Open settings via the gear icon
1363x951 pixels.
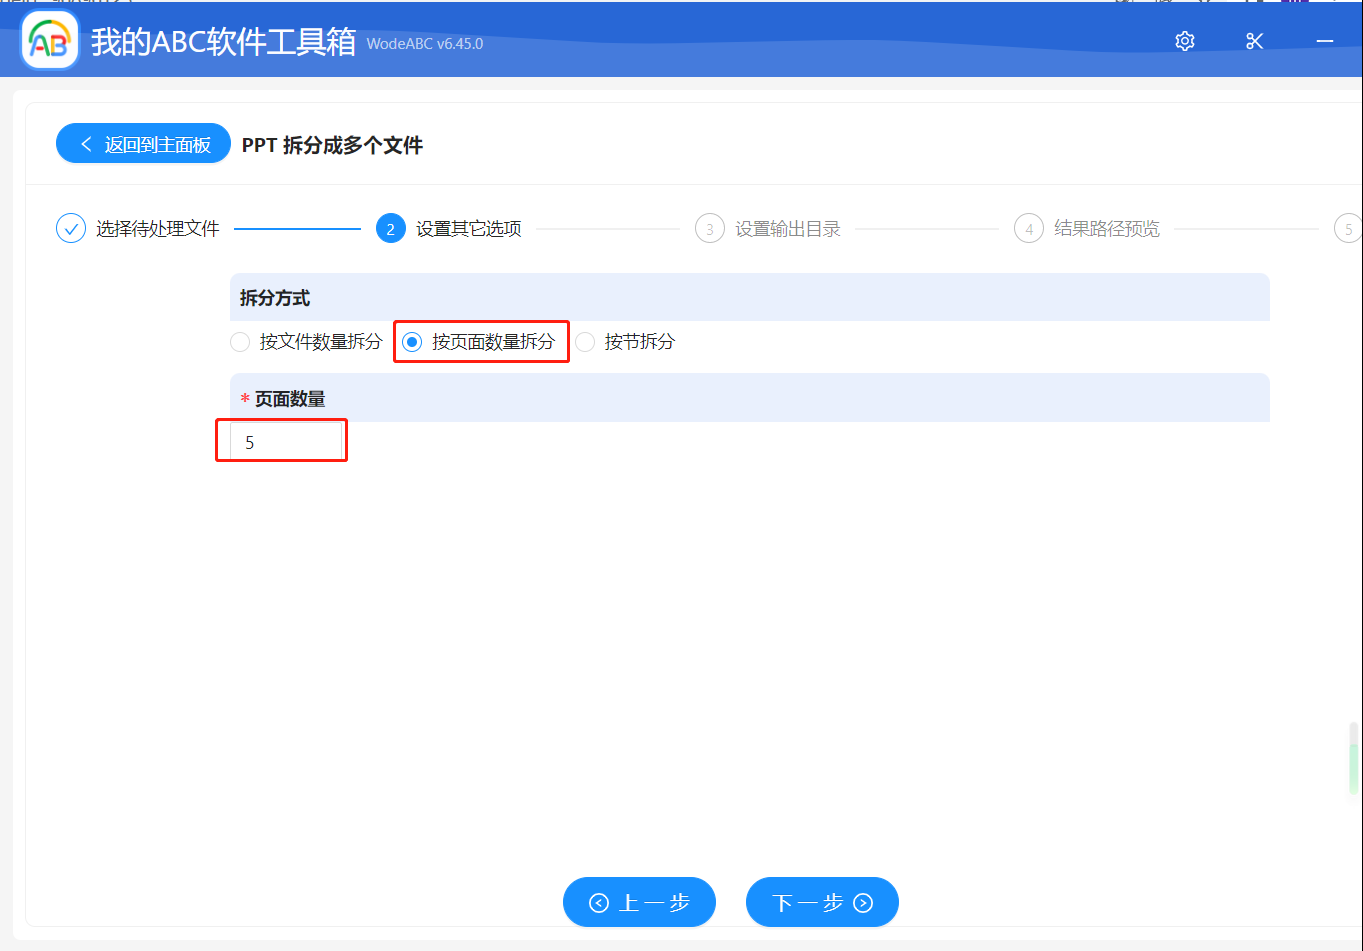tap(1184, 41)
